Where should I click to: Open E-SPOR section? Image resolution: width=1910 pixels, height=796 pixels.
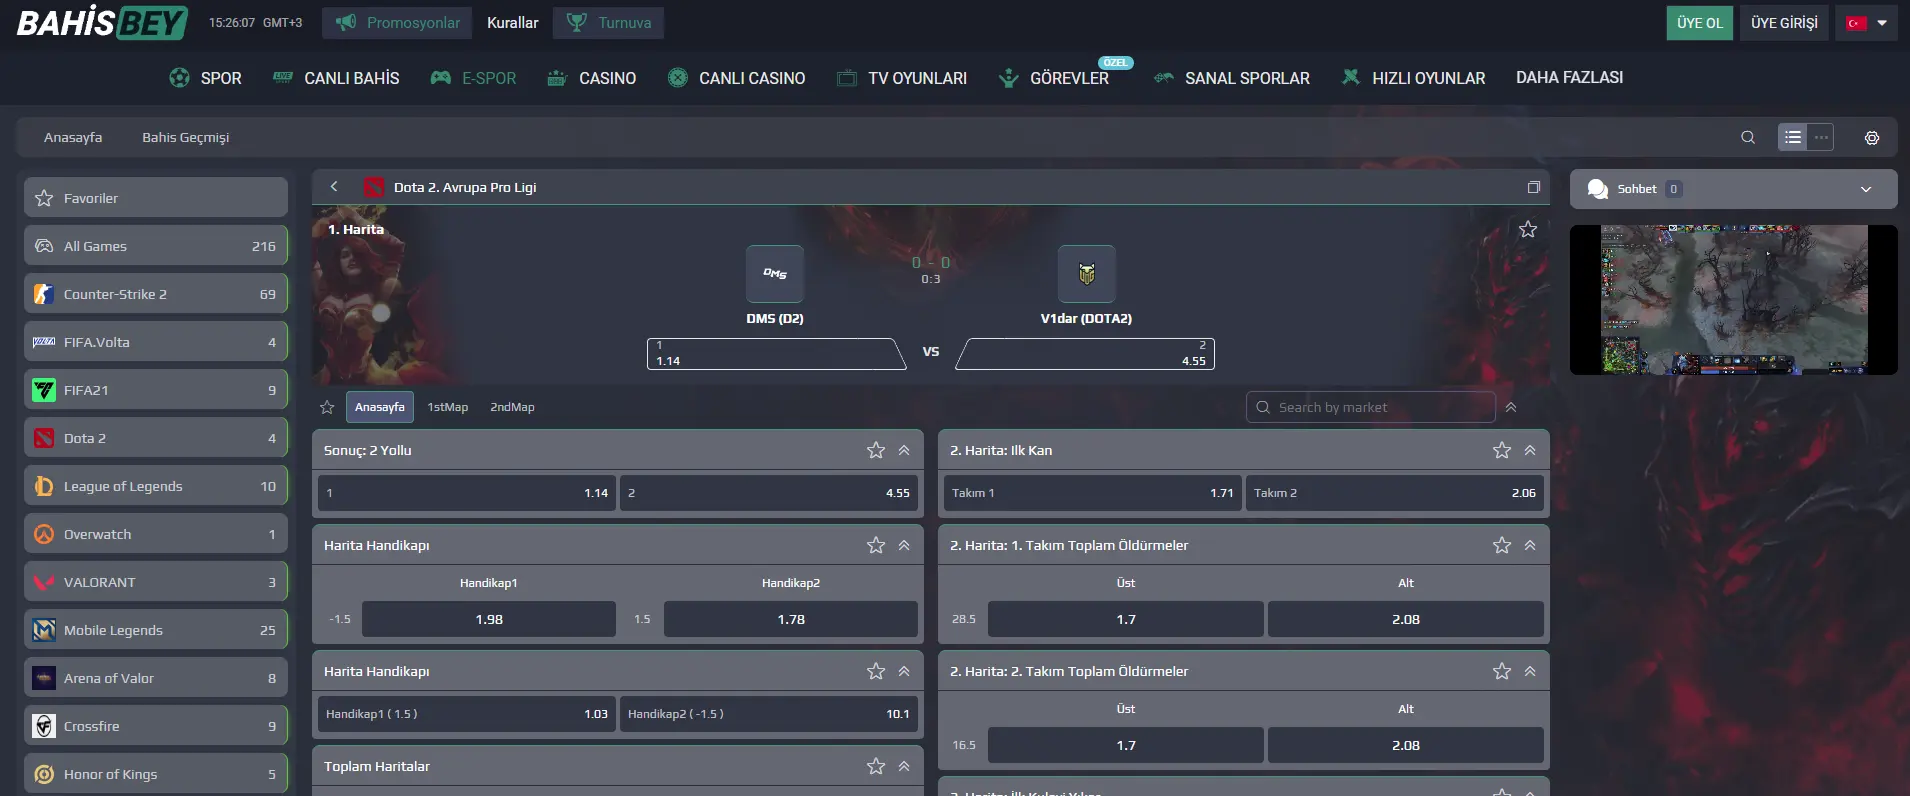pyautogui.click(x=473, y=78)
